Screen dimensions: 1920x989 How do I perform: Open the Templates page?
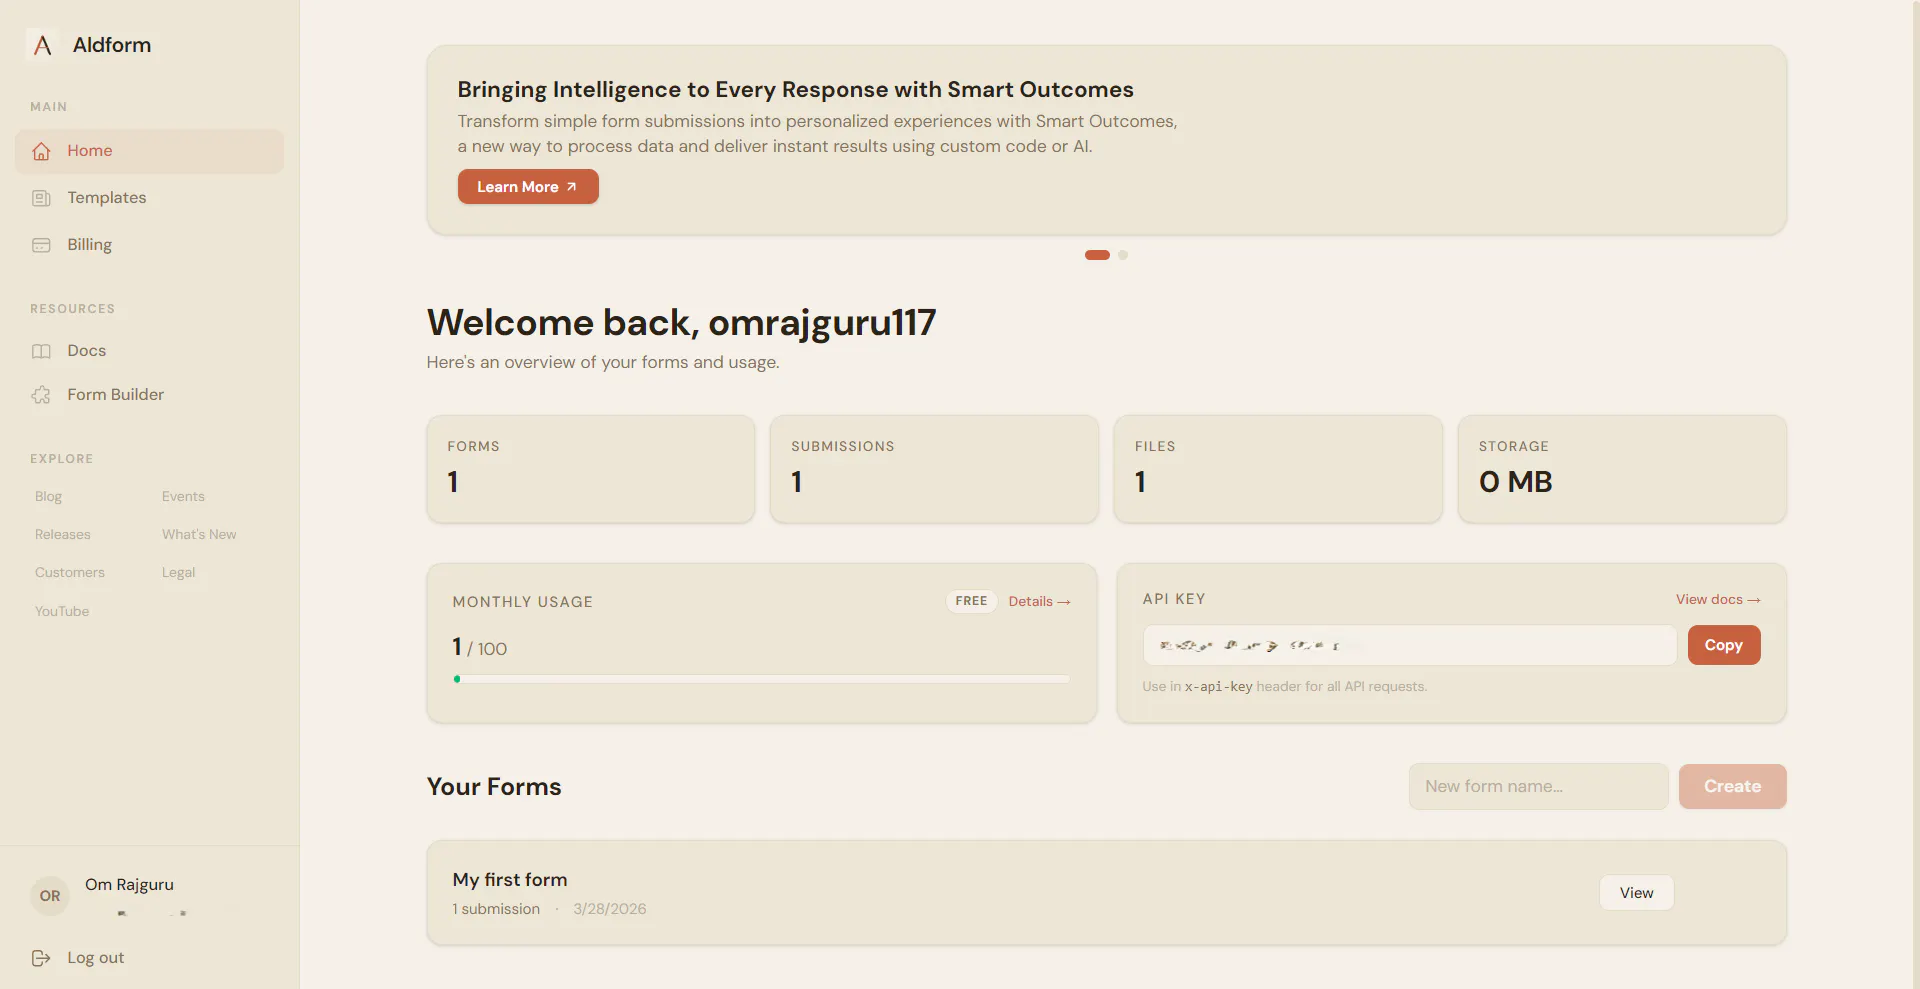pyautogui.click(x=150, y=198)
